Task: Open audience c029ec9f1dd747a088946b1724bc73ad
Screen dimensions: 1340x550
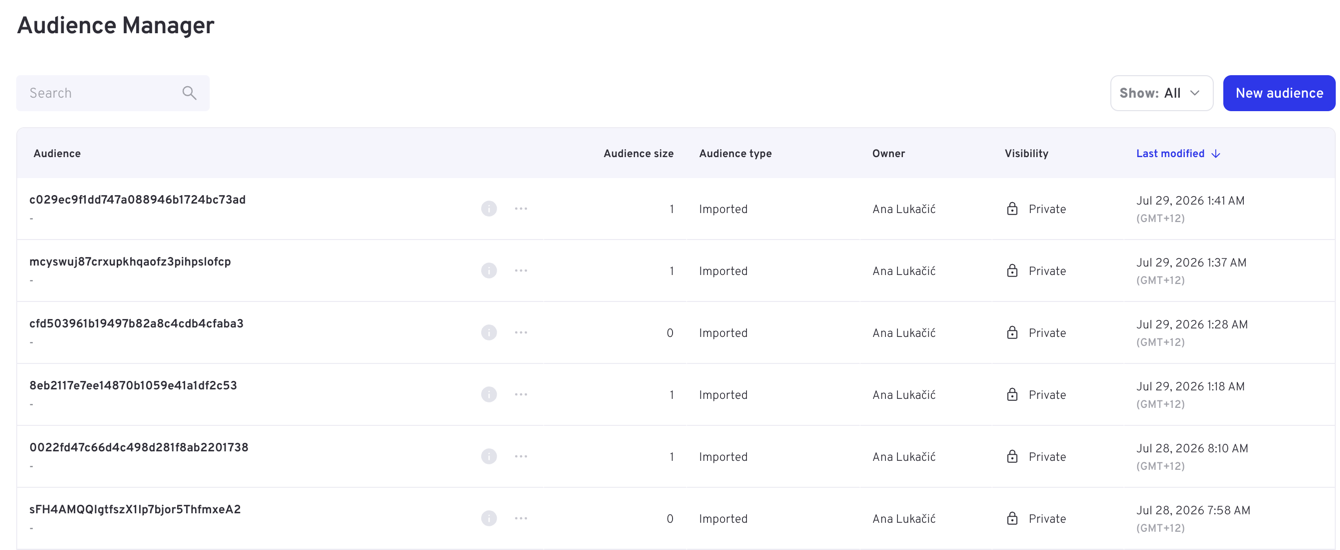Action: 137,200
